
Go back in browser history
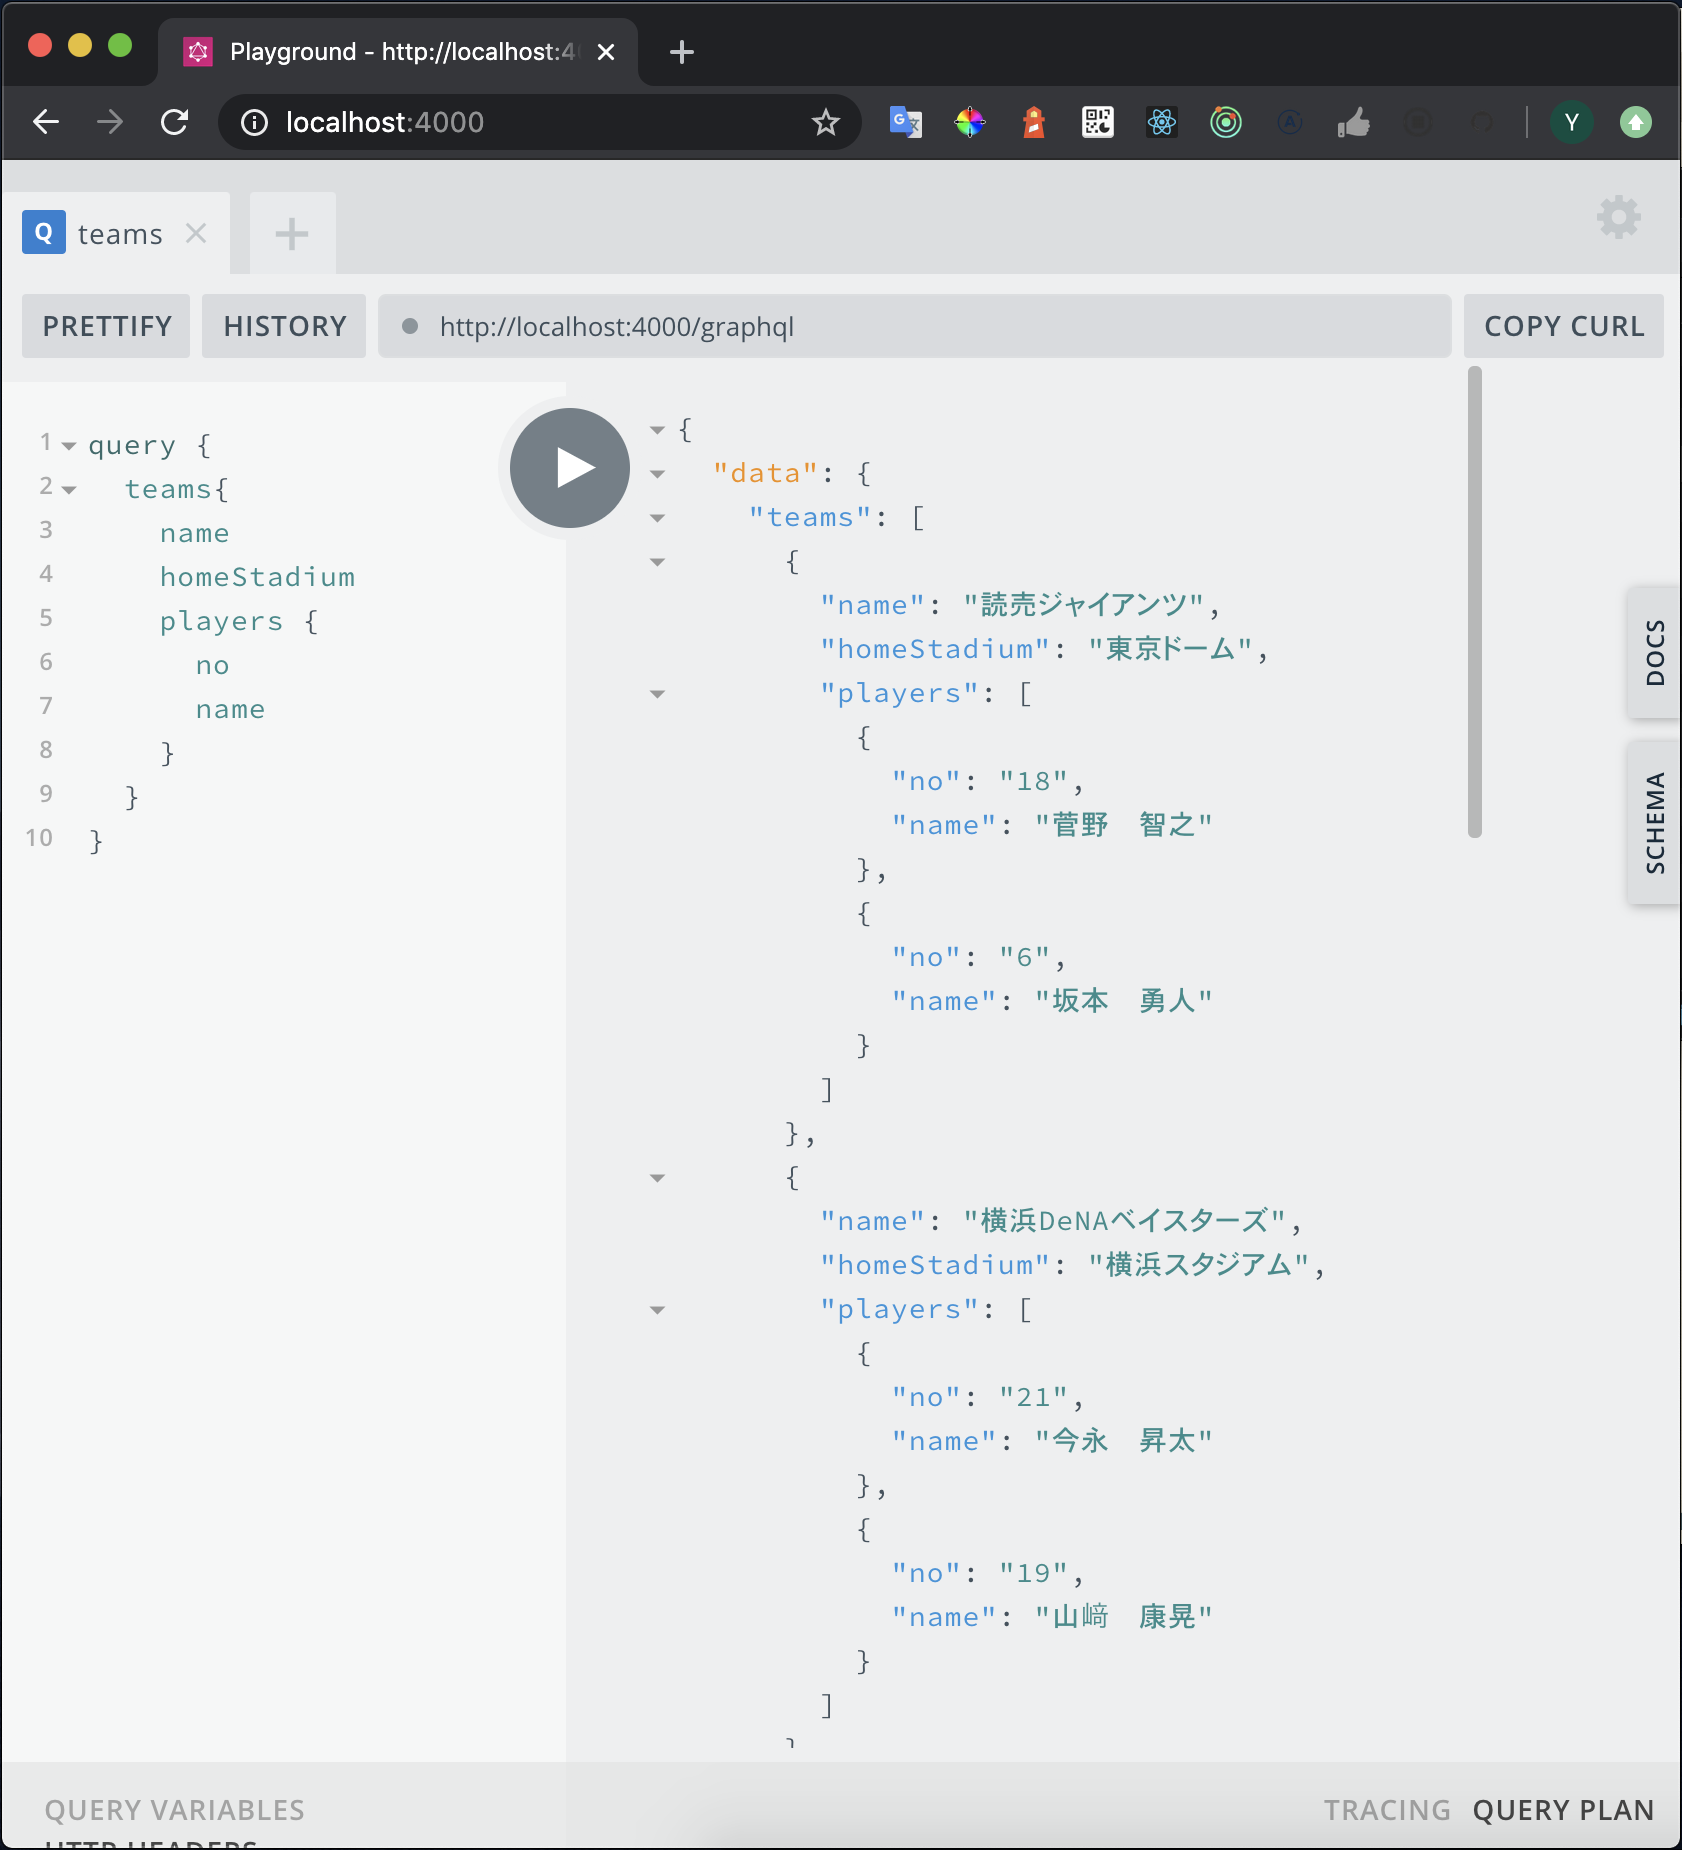coord(46,122)
